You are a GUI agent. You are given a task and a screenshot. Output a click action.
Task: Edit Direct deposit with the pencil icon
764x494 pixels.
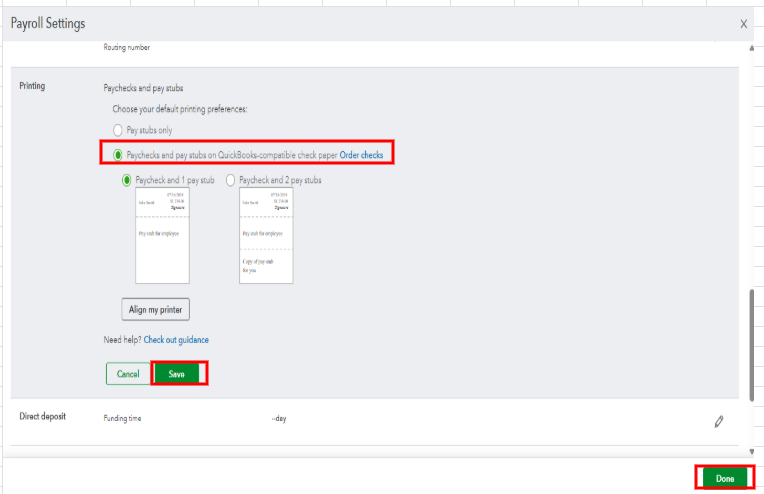(719, 421)
